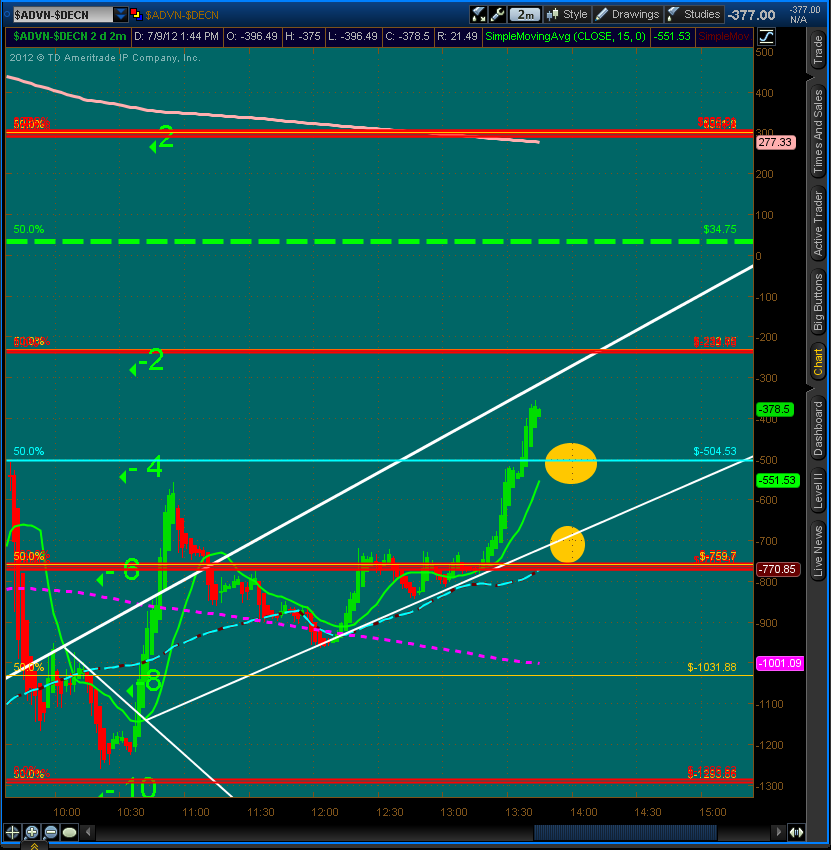The image size is (831, 850).
Task: Click the scroll right arrow on time scrollbar
Action: 778,832
